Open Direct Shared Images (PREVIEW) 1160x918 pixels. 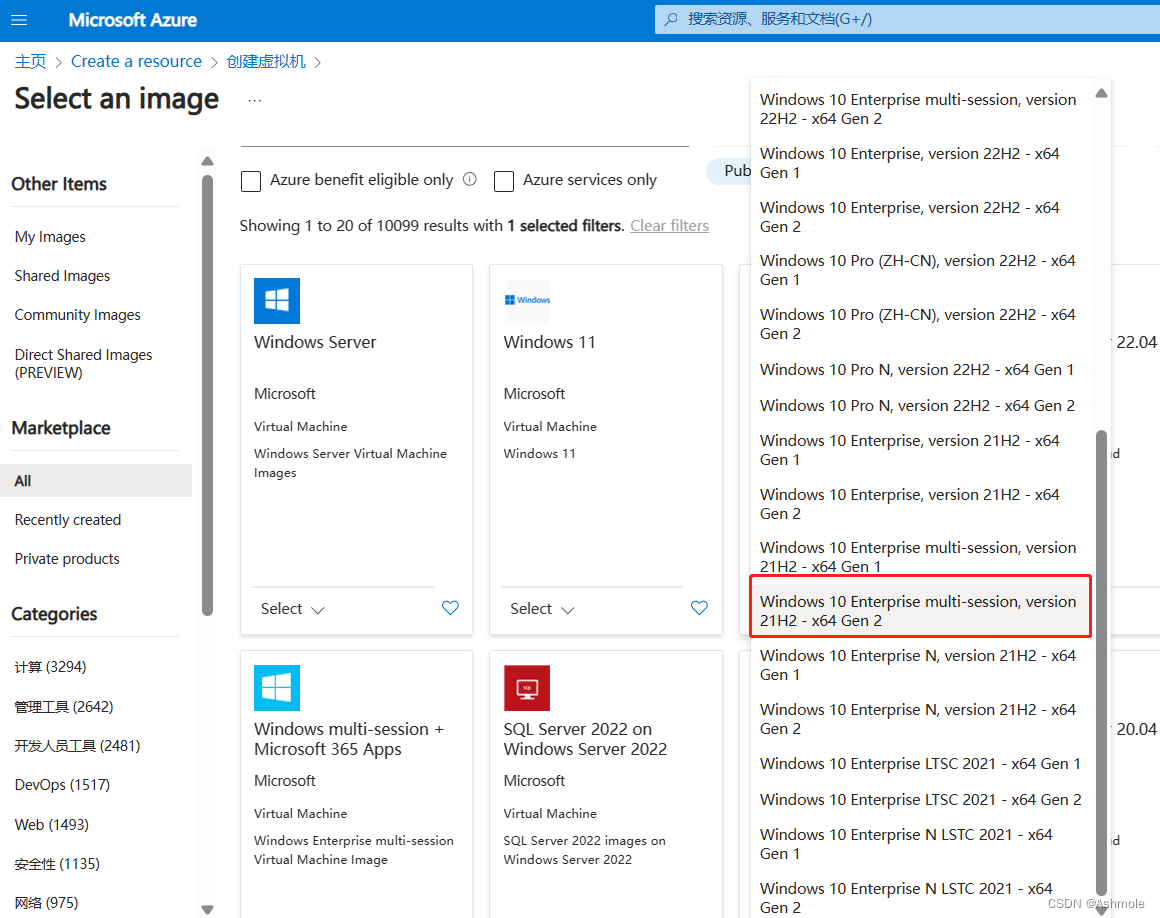tap(84, 363)
